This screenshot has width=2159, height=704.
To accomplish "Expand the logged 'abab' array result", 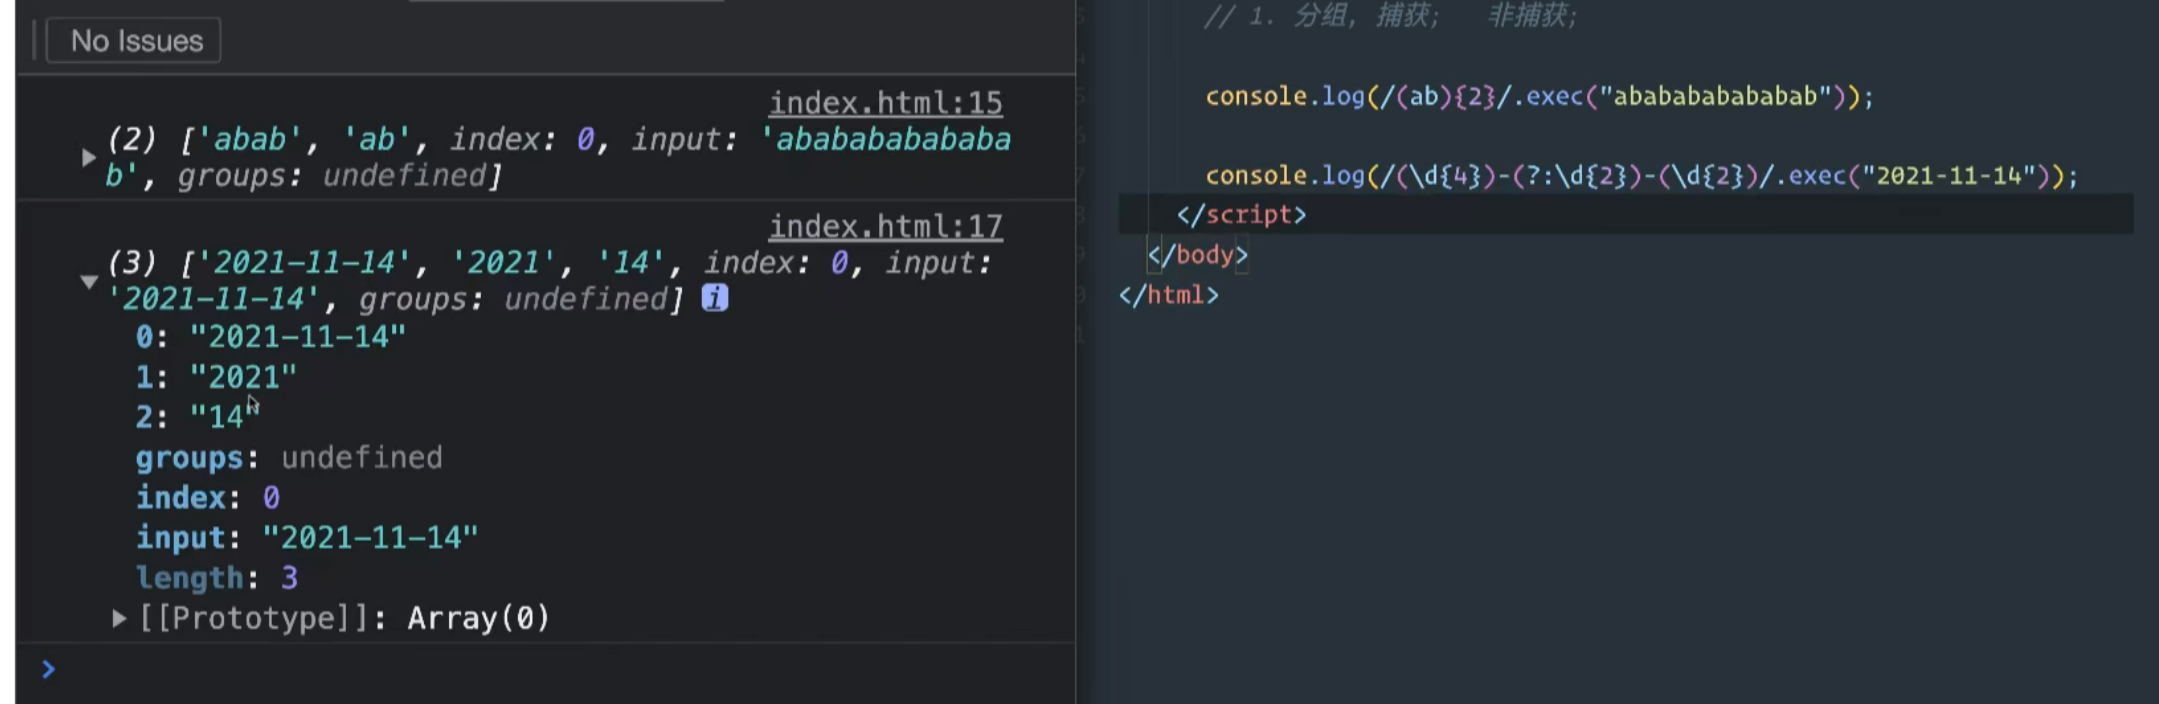I will [88, 157].
